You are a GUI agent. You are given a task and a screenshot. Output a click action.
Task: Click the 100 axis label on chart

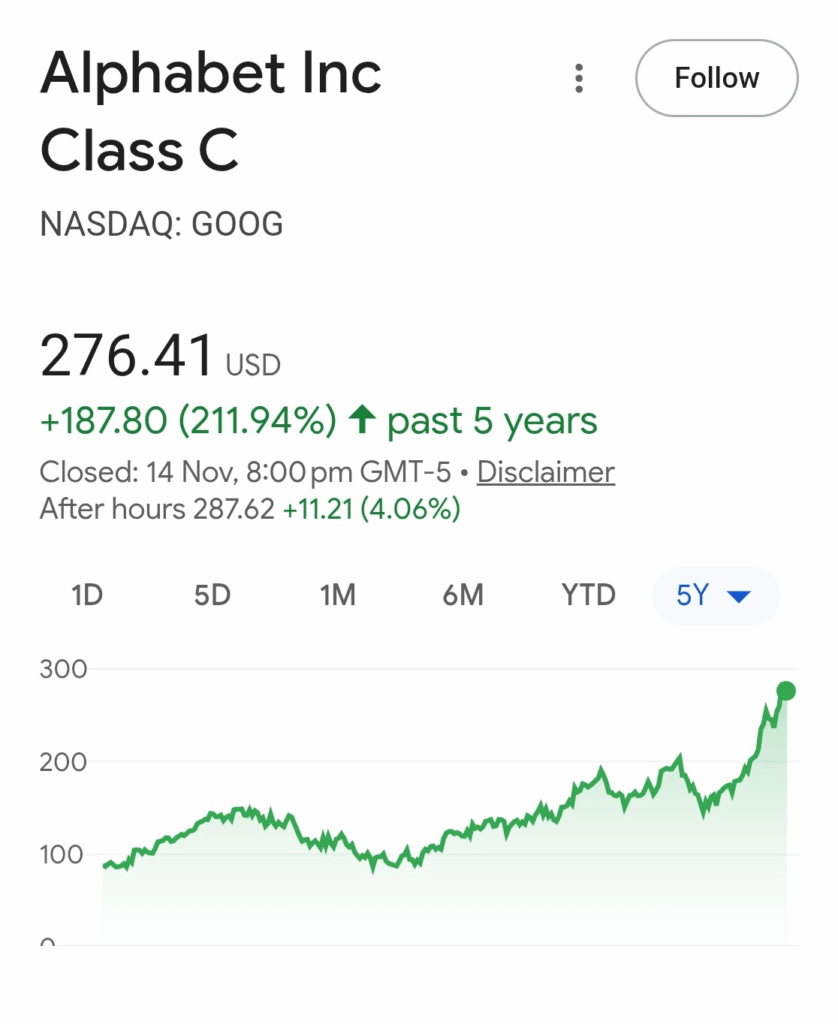pos(63,855)
